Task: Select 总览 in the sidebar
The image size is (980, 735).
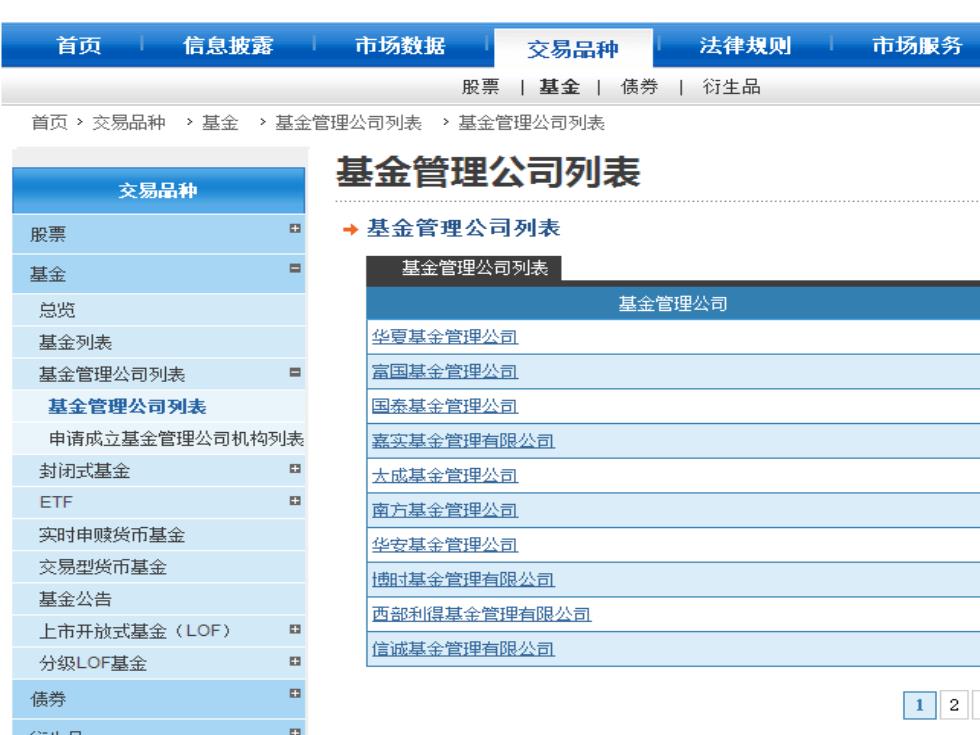Action: 57,310
